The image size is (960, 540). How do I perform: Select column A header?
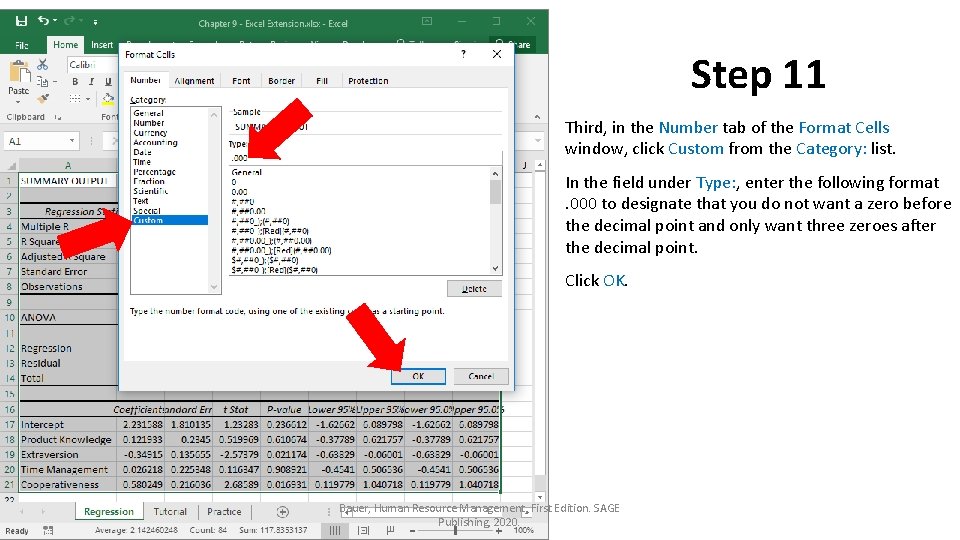click(68, 165)
